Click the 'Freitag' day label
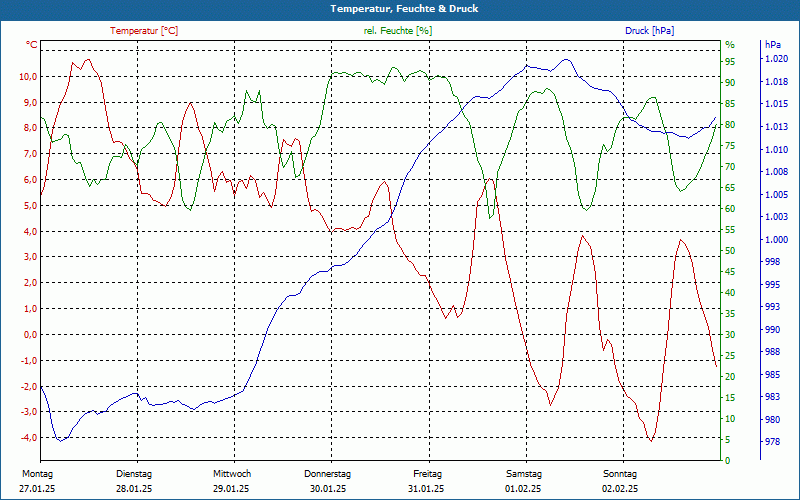The image size is (800, 500). (428, 474)
